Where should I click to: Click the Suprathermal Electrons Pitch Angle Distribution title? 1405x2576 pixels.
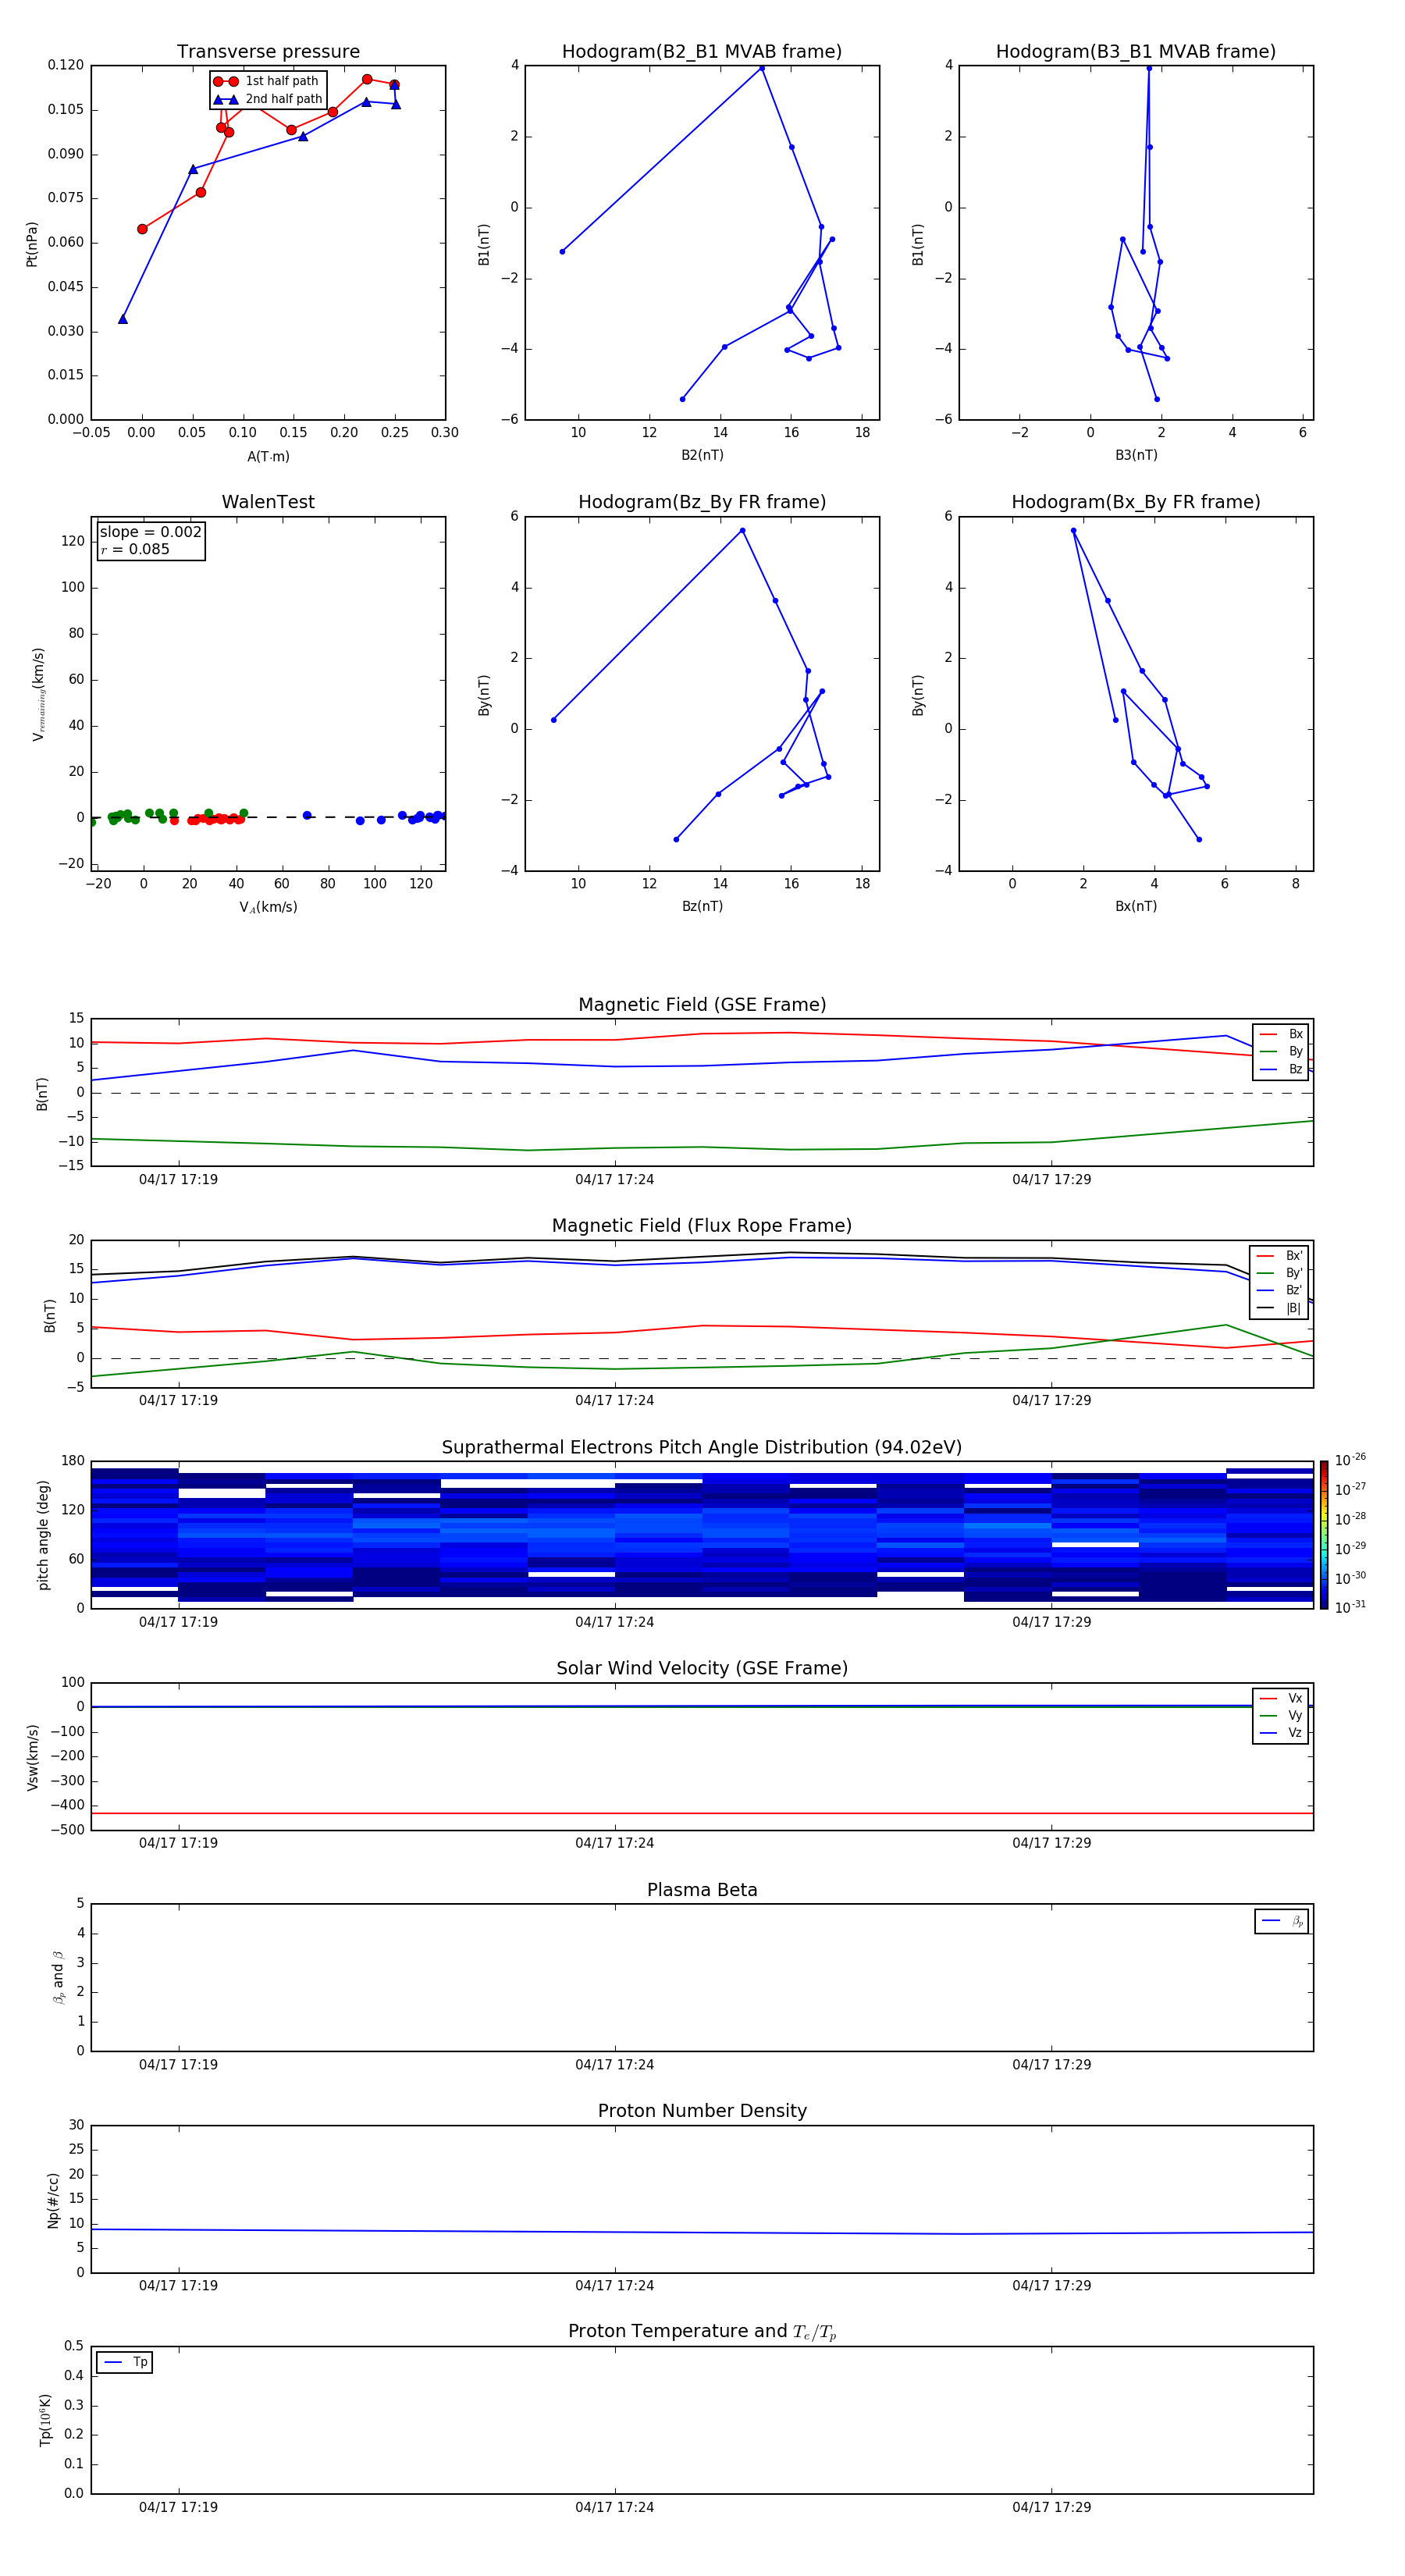pos(702,1448)
